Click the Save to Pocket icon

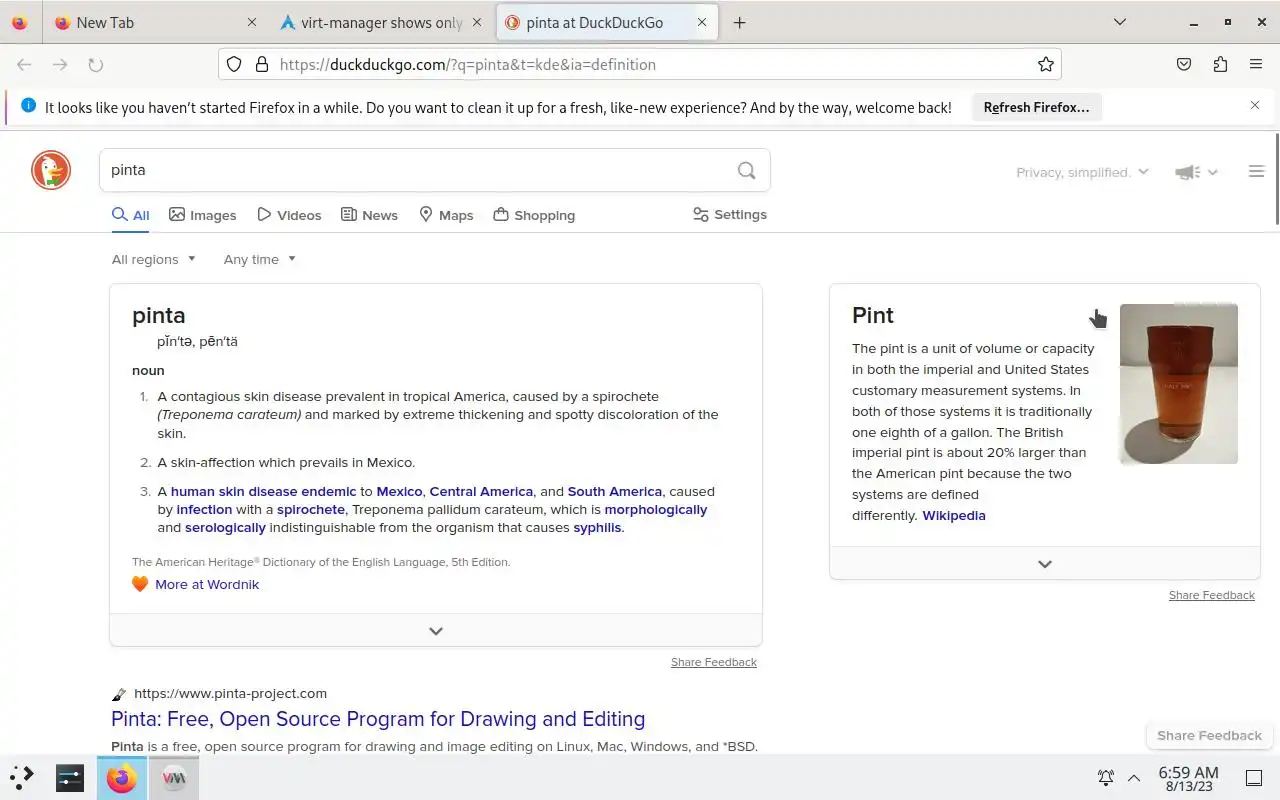tap(1184, 64)
